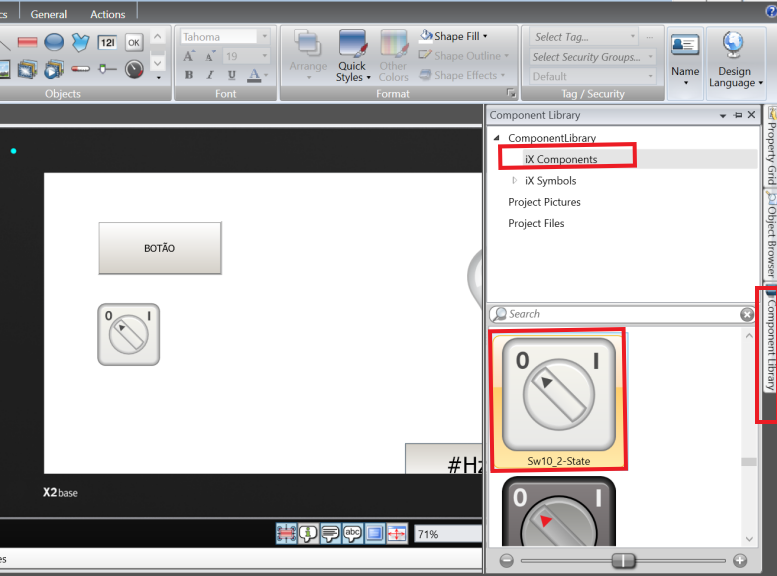Screen dimensions: 777x576
Task: Click the BOTÃO button on canvas
Action: tap(160, 248)
